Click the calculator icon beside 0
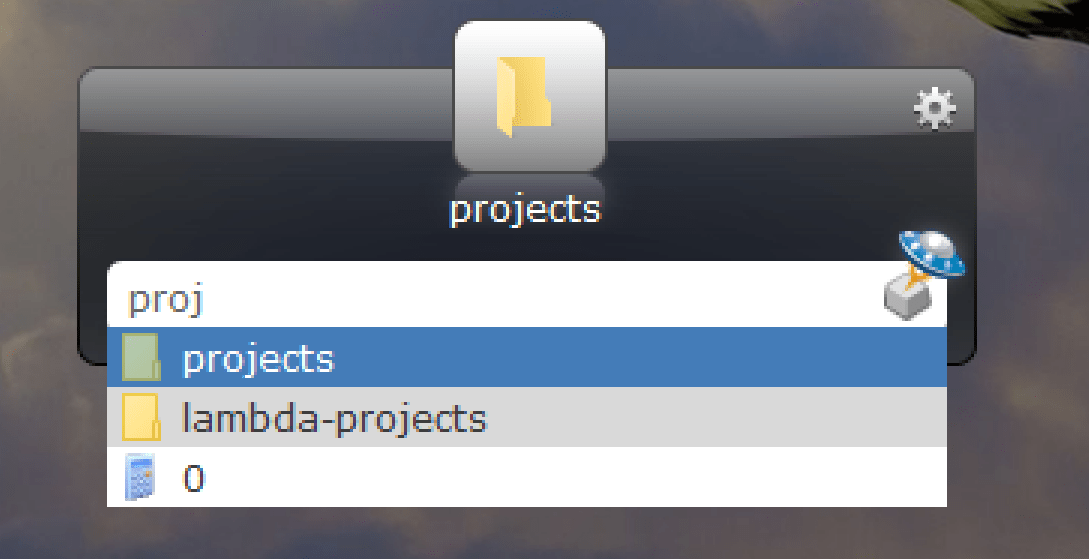 click(x=140, y=477)
